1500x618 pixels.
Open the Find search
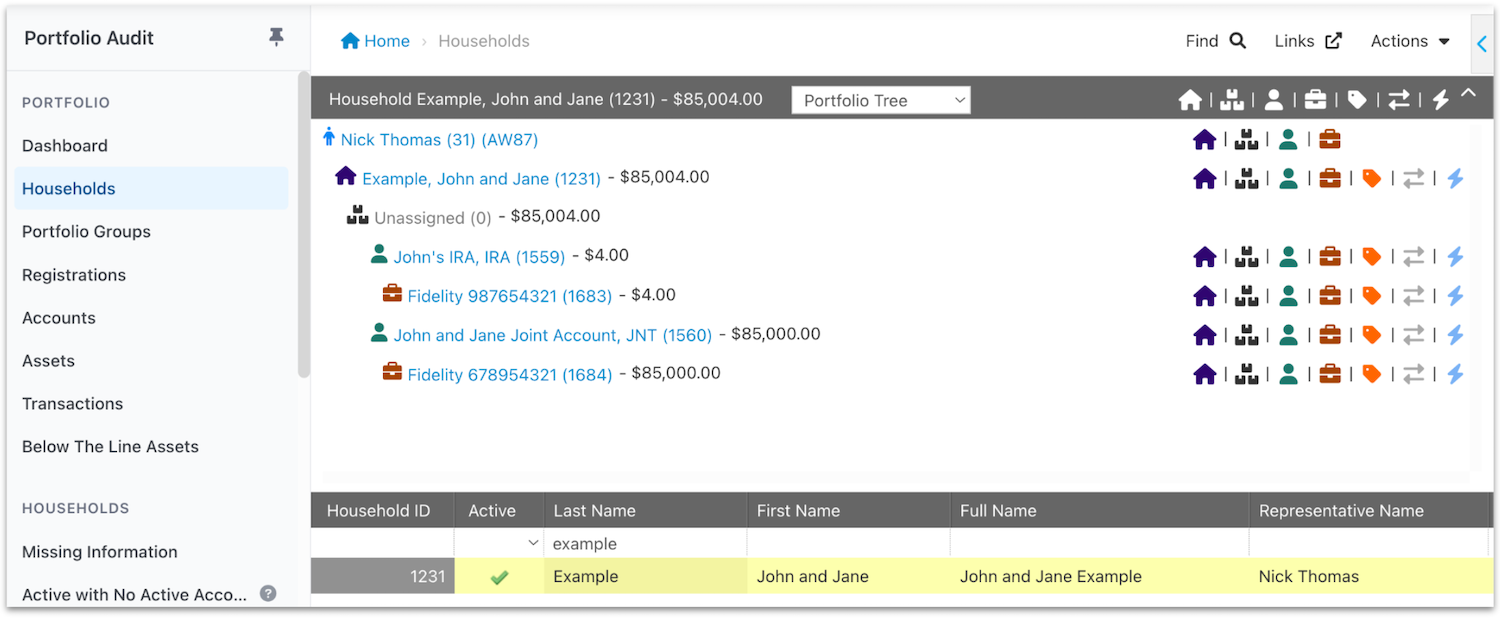point(1216,41)
